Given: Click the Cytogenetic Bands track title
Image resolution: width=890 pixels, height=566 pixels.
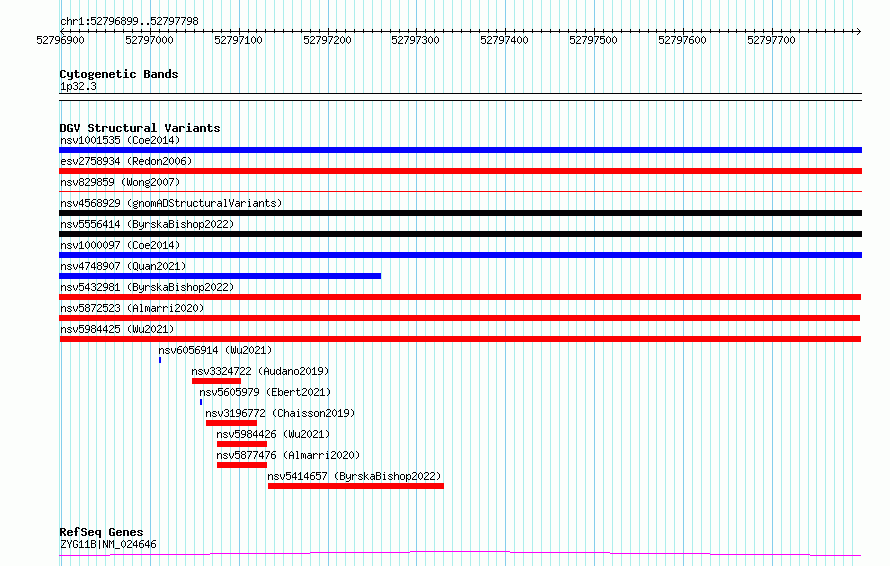Looking at the screenshot, I should [119, 74].
